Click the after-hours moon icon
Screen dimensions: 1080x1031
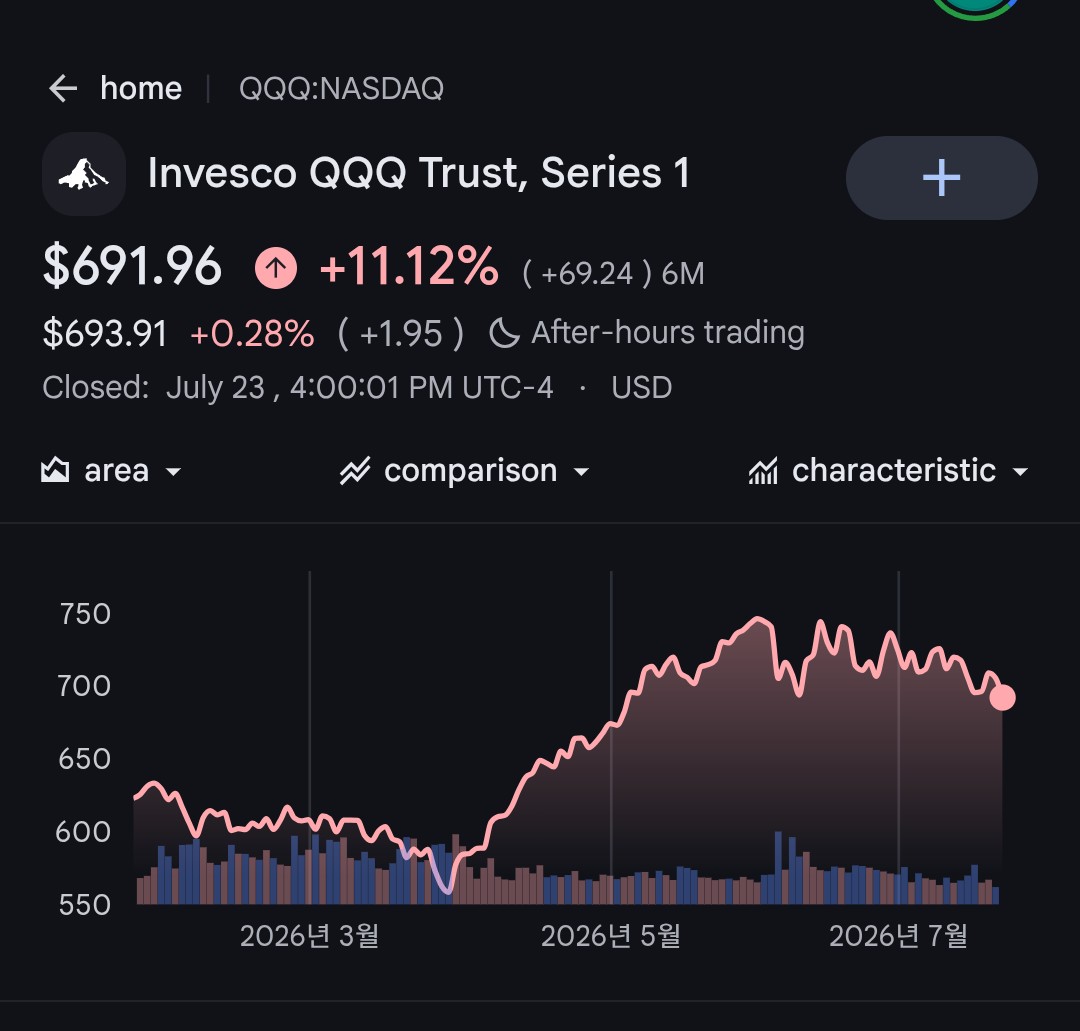pos(504,333)
